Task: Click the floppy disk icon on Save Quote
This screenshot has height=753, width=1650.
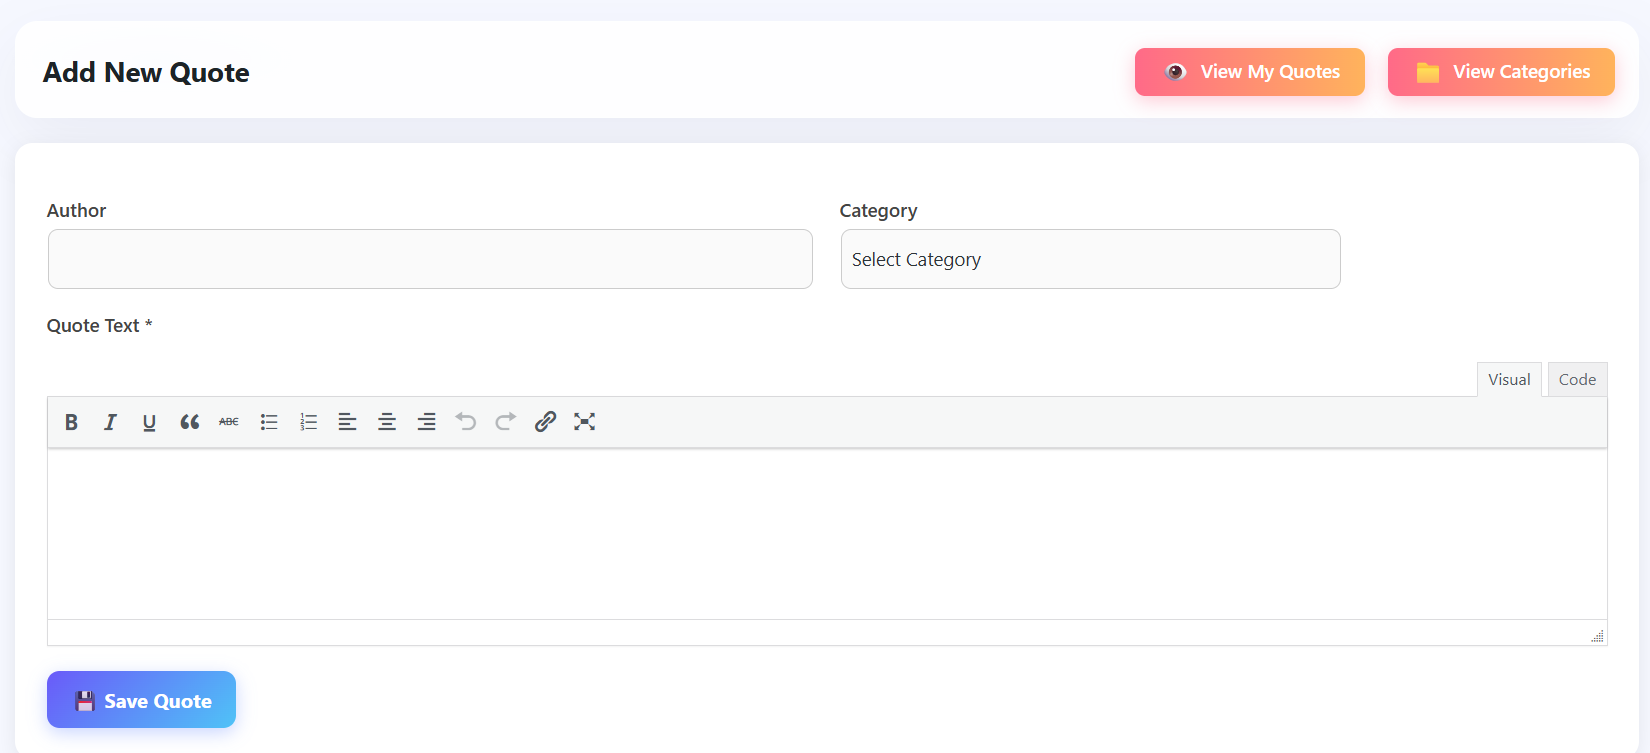Action: 85,701
